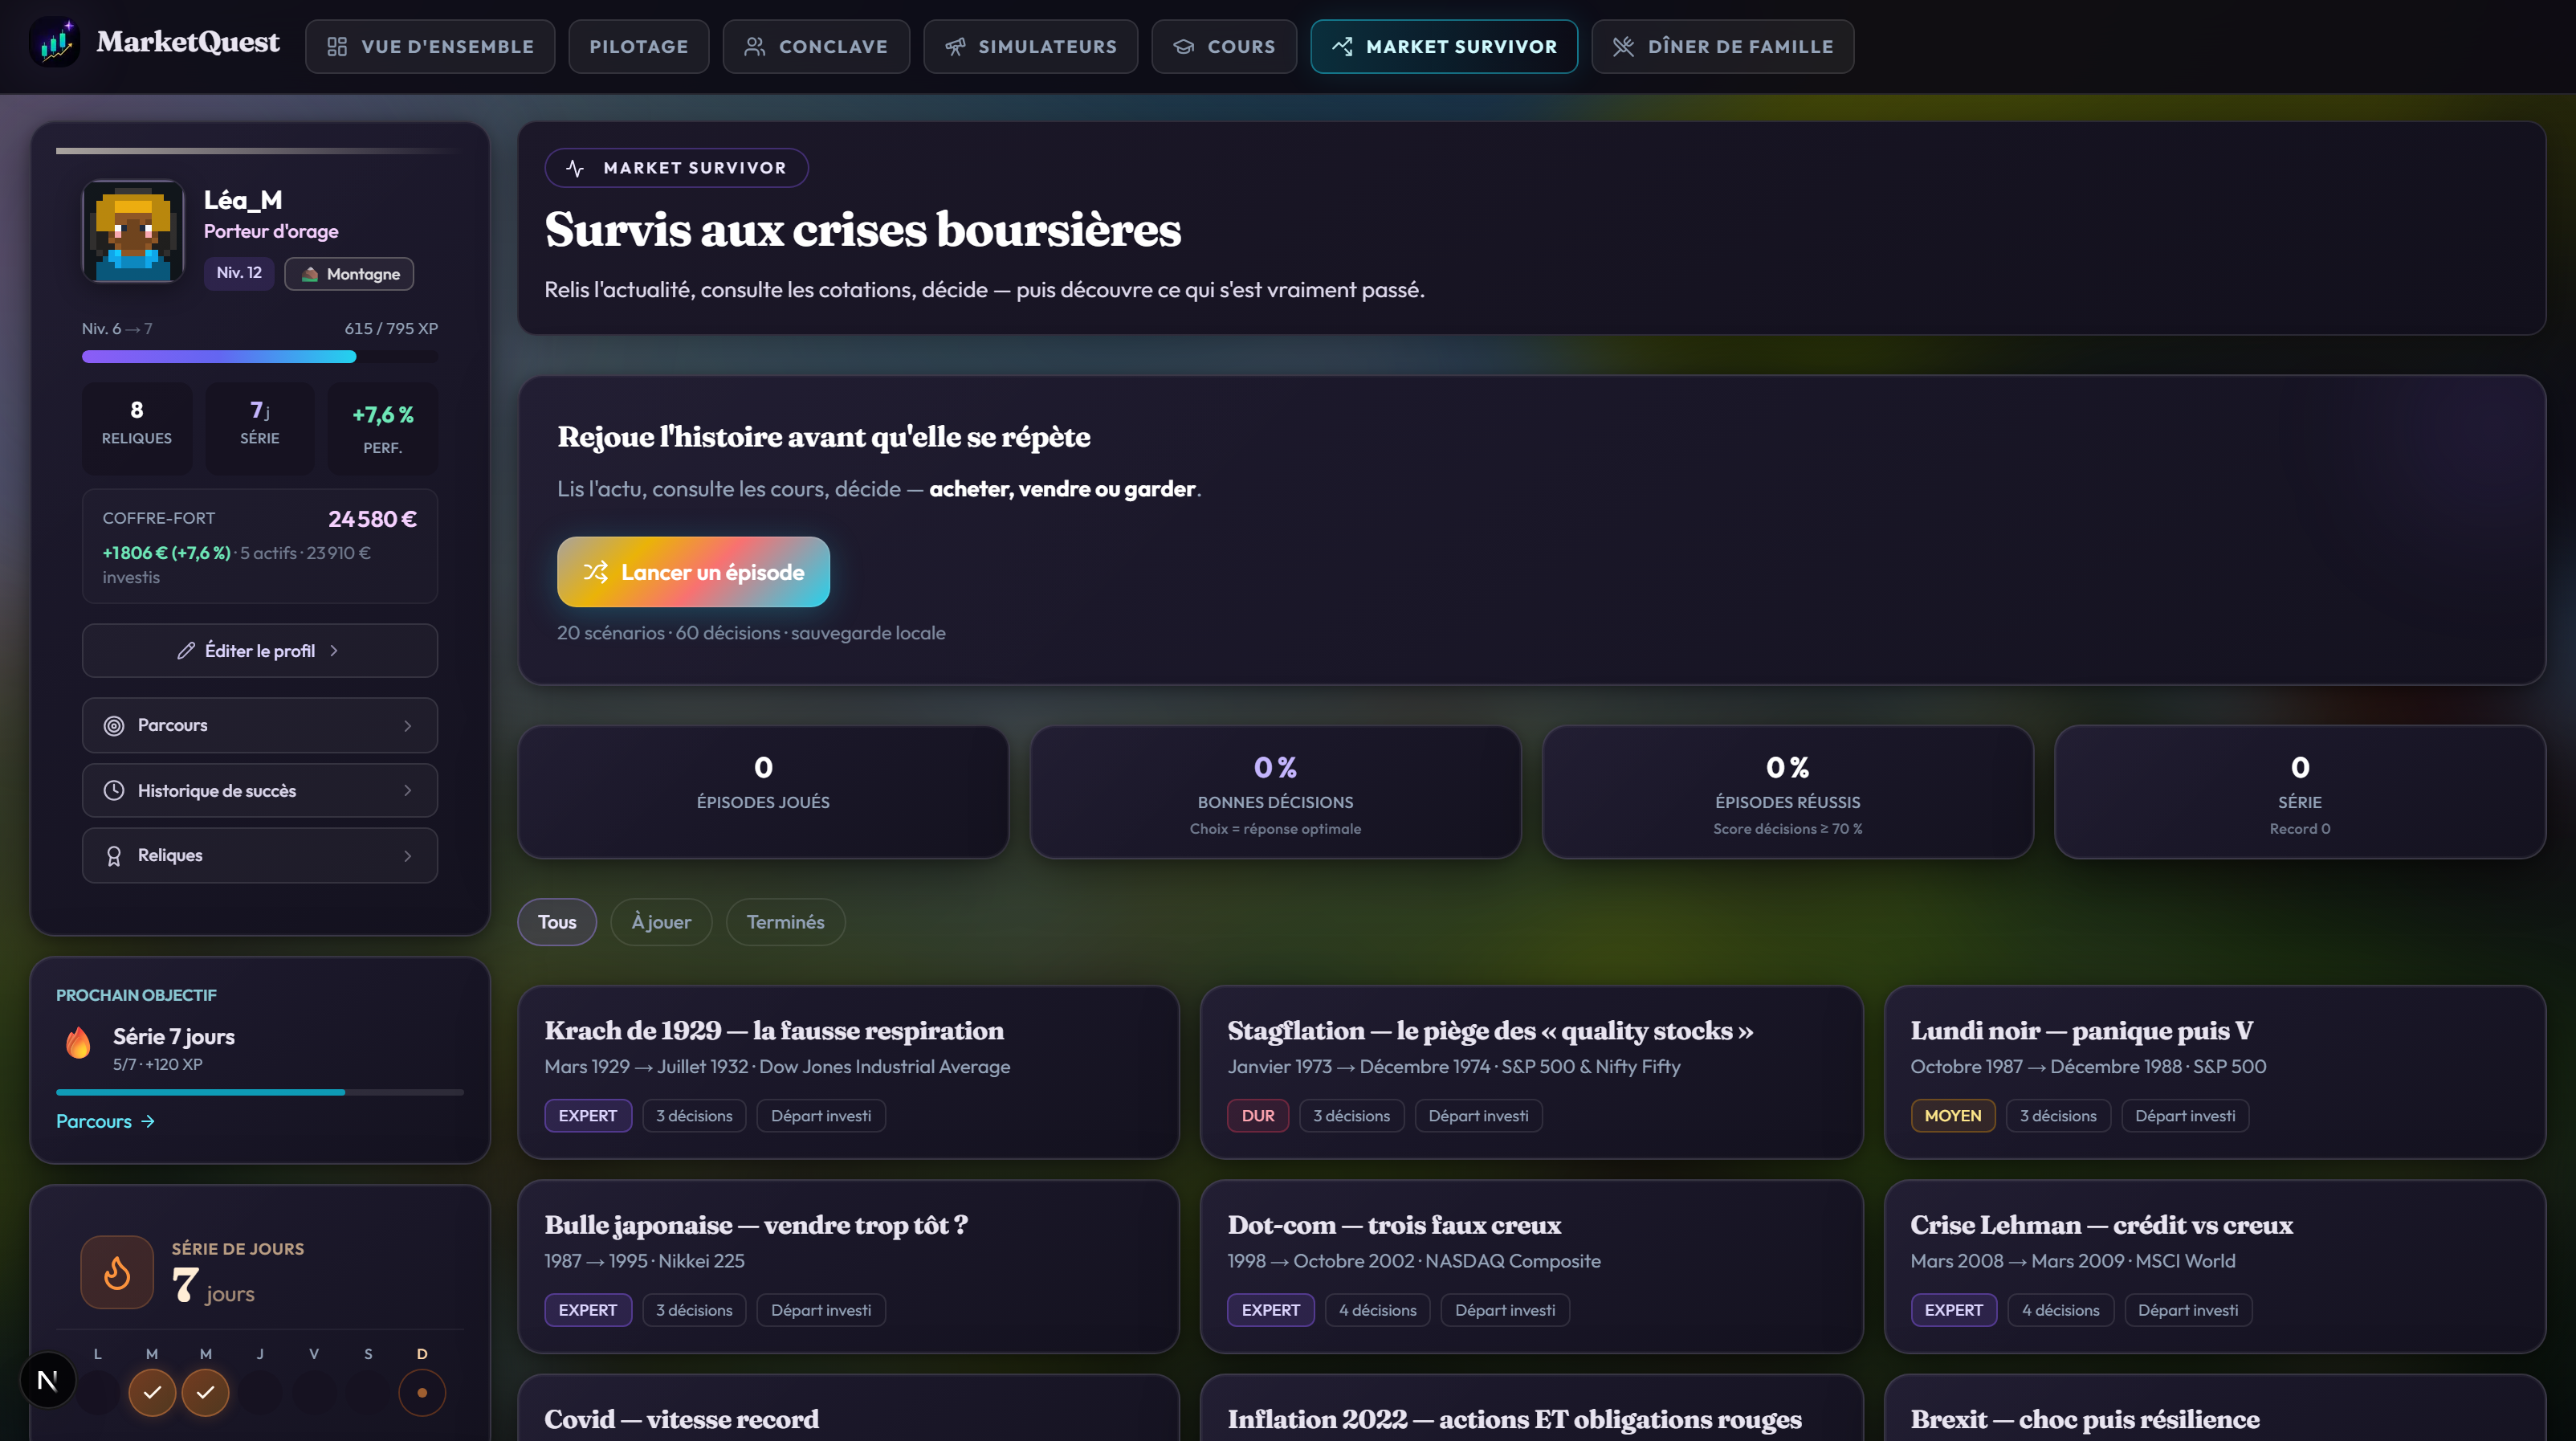This screenshot has width=2576, height=1441.
Task: Click the Conclave people icon
Action: [x=755, y=47]
